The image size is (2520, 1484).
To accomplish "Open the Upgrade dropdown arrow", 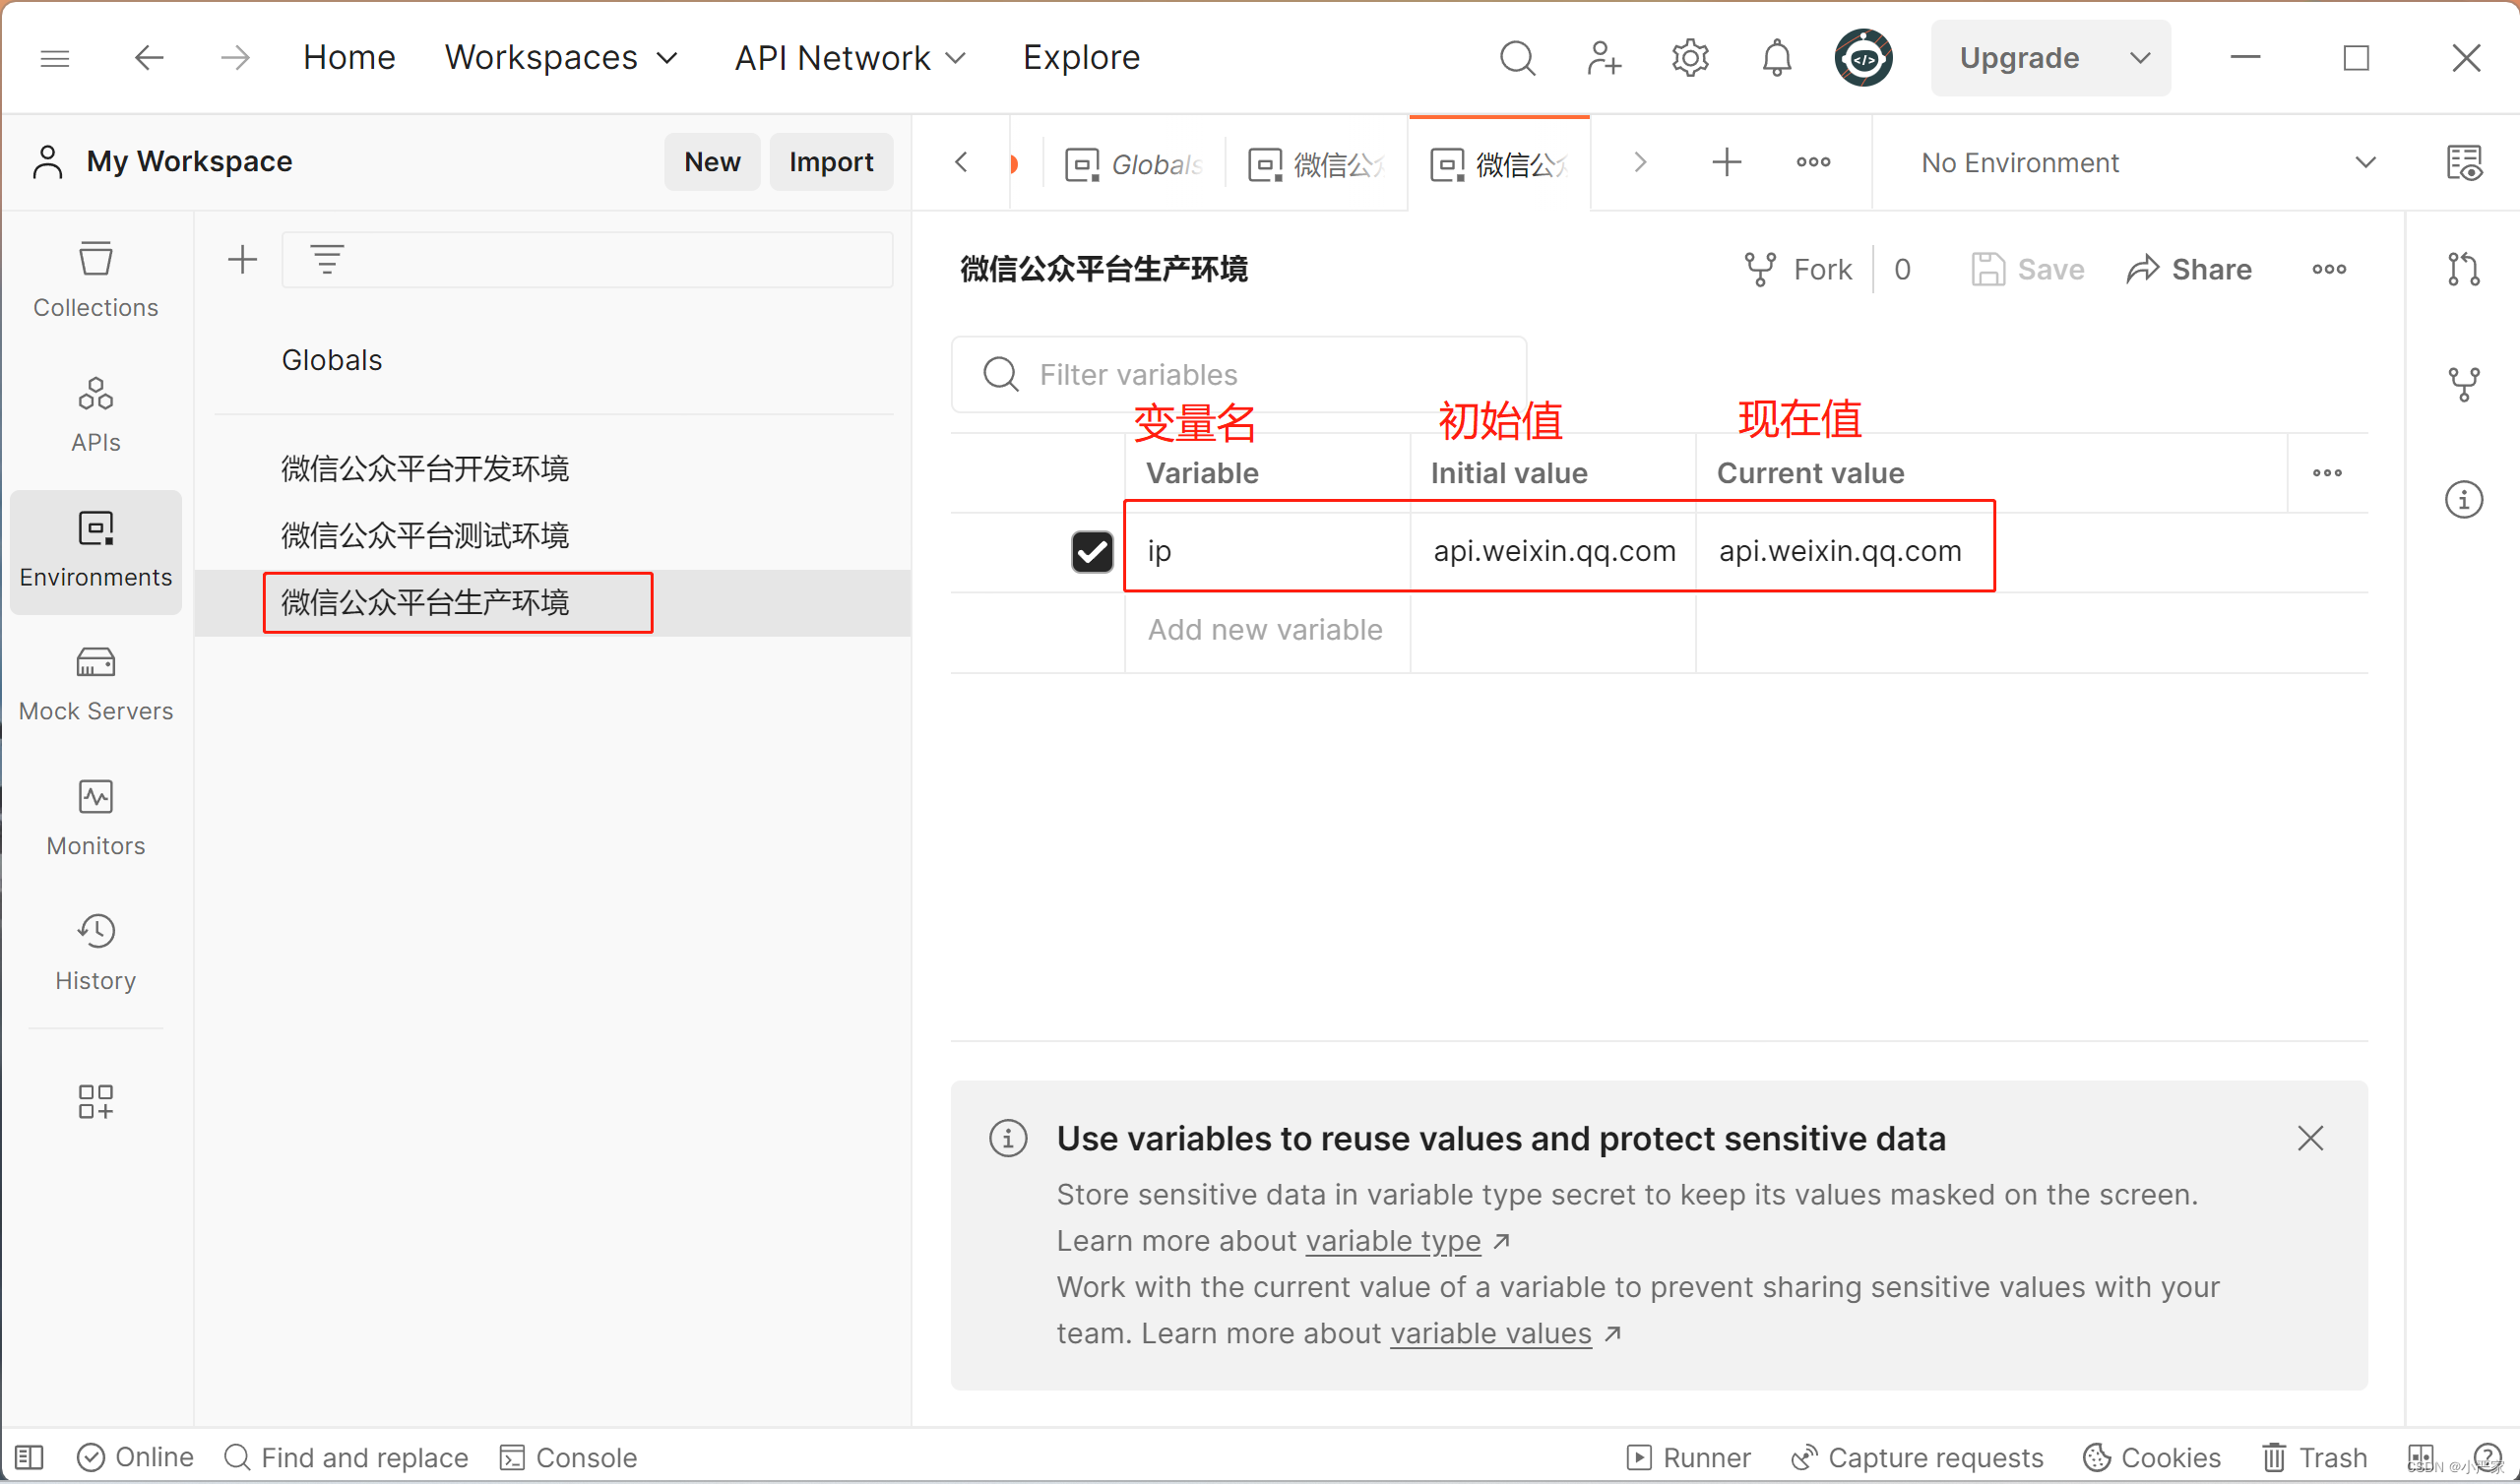I will coord(2139,58).
